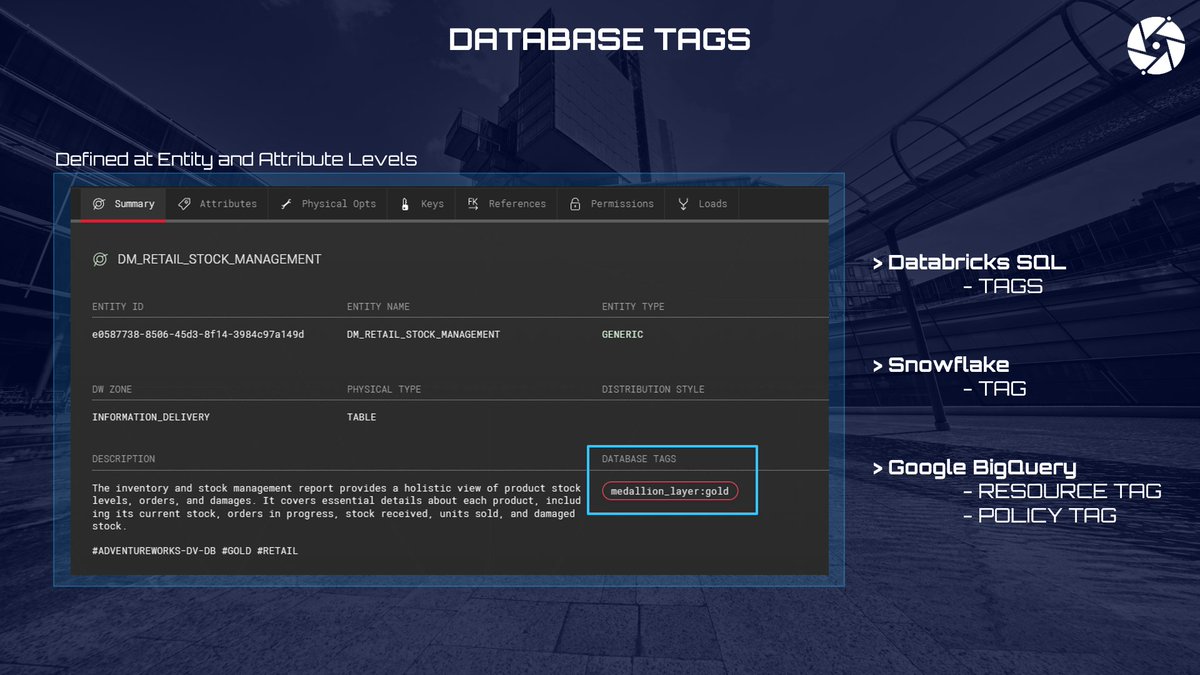Switch to the Attributes tab
This screenshot has width=1200, height=675.
tap(217, 204)
